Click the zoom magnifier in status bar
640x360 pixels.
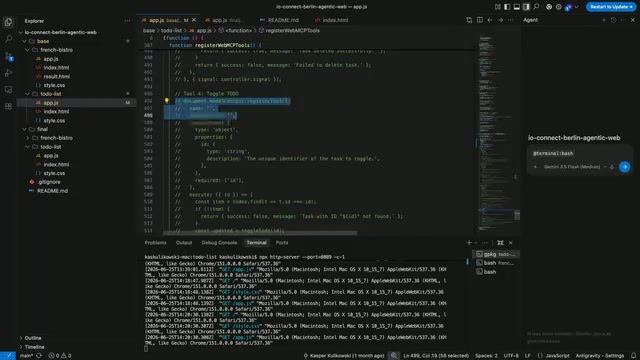coord(394,356)
